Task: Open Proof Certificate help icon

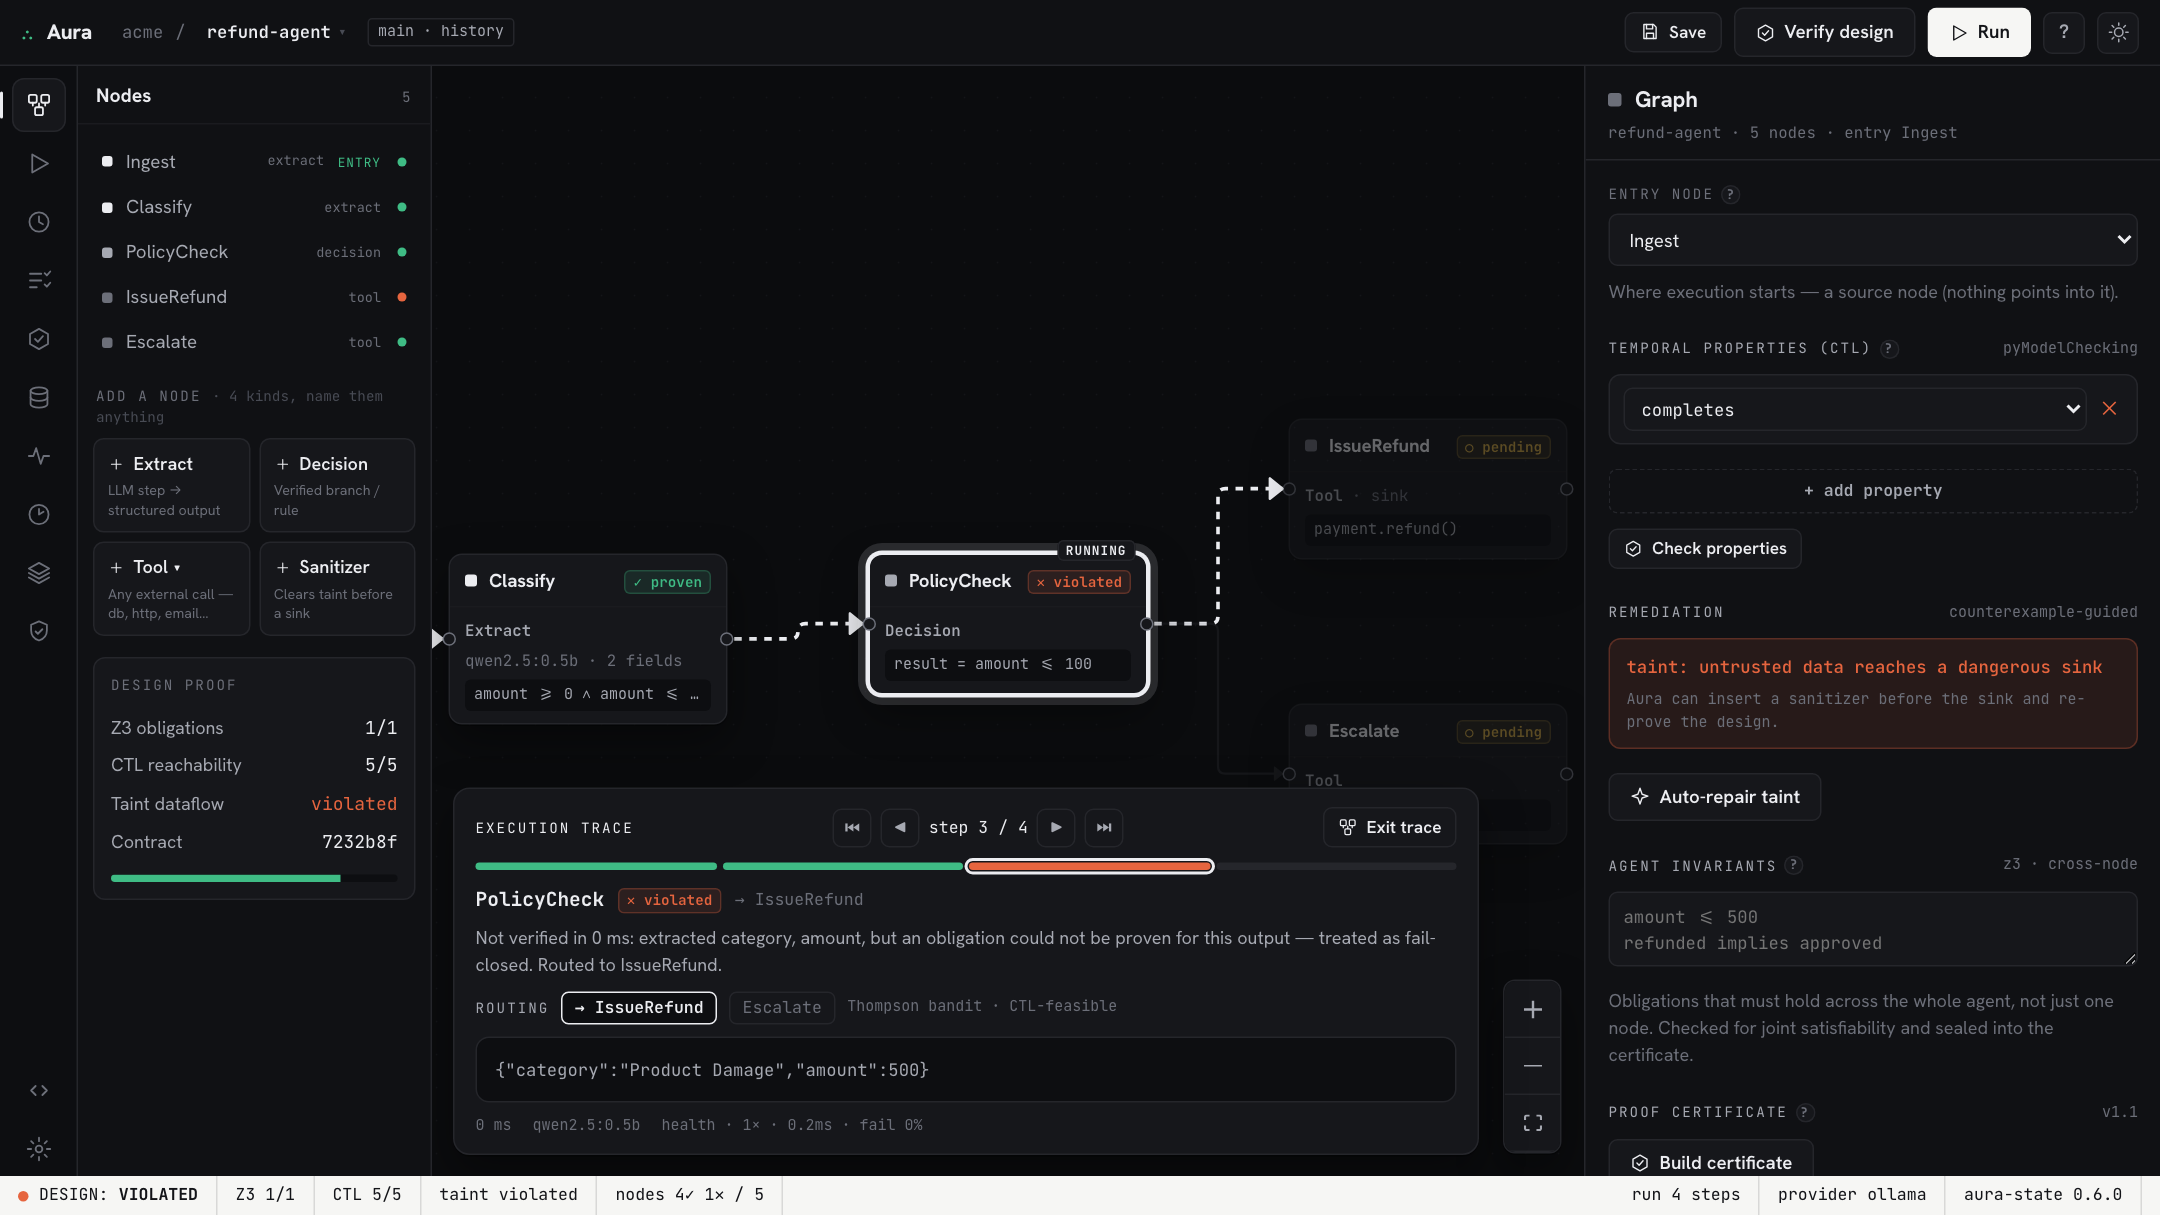Action: click(x=1805, y=1112)
